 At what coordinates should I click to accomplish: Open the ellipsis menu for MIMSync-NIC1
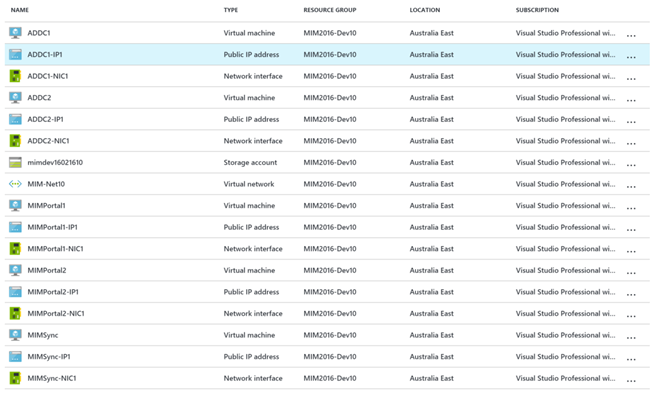tap(631, 381)
